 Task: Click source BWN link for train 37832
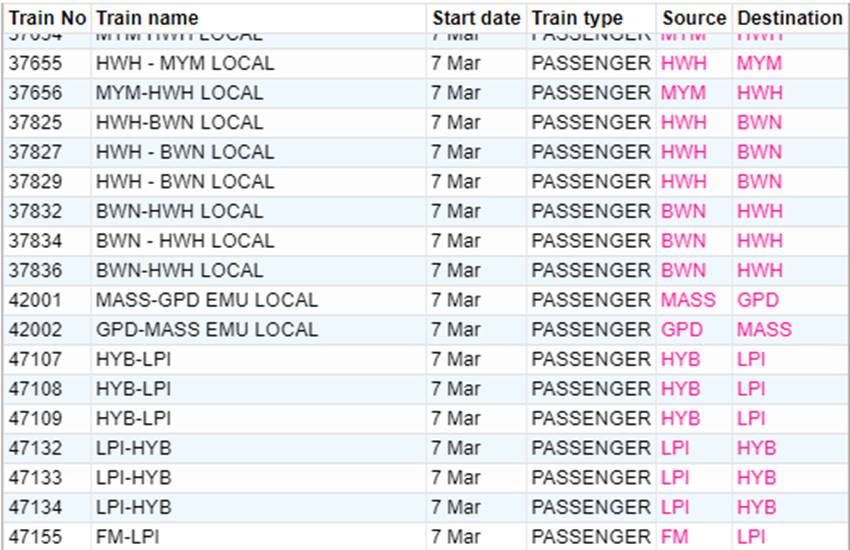683,212
